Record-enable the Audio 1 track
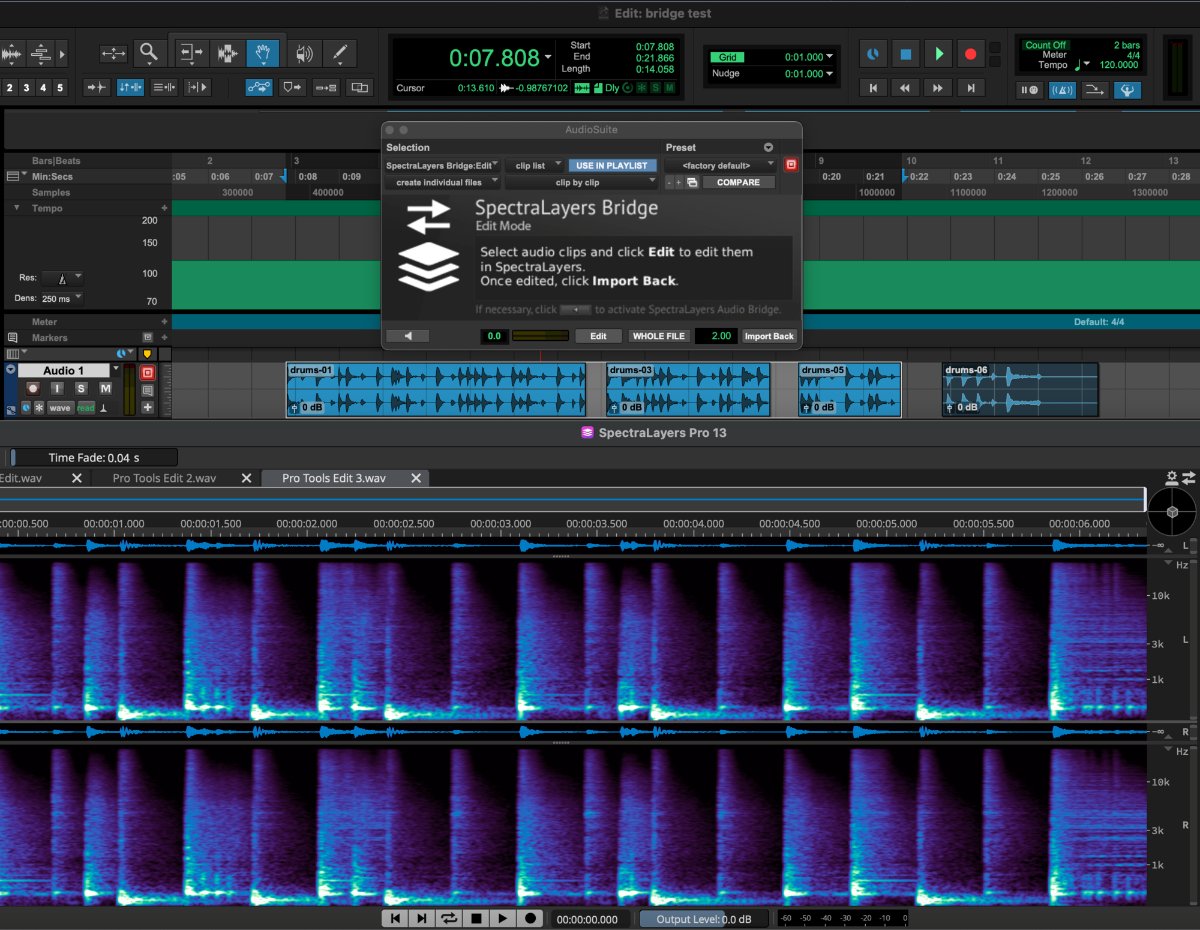 point(33,388)
